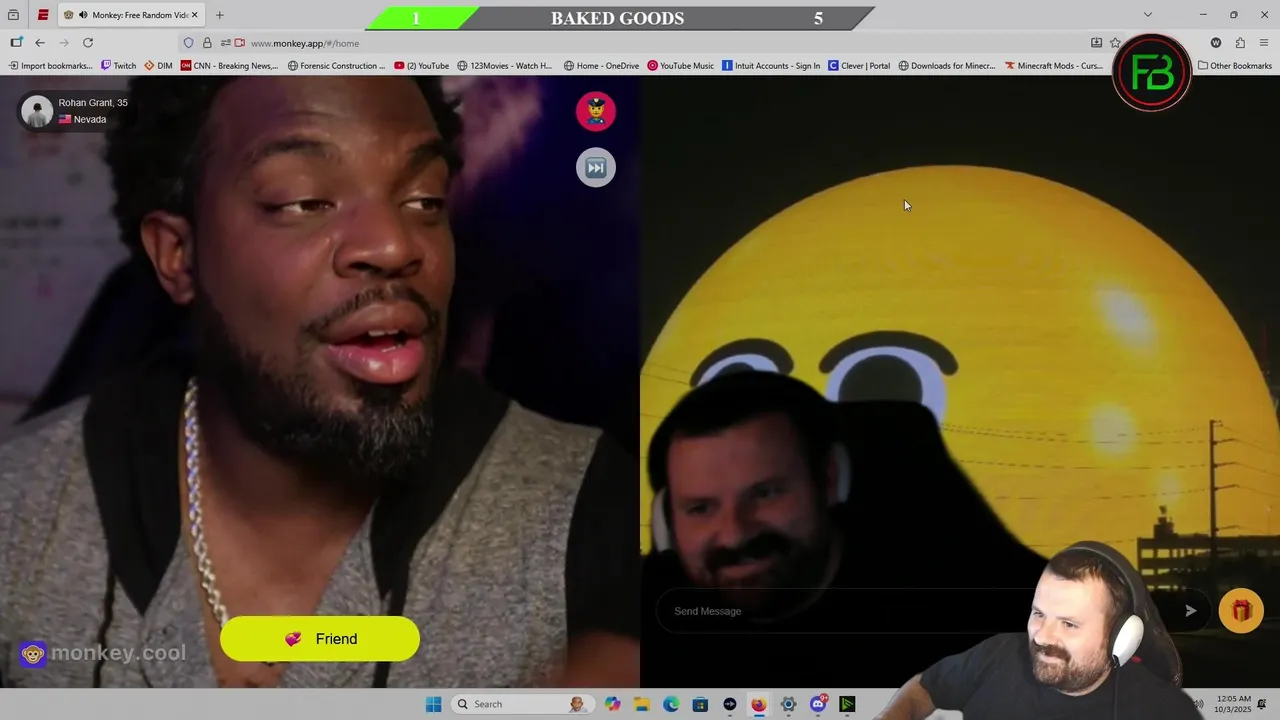
Task: Open Forensic Construction bookmark
Action: 336,66
